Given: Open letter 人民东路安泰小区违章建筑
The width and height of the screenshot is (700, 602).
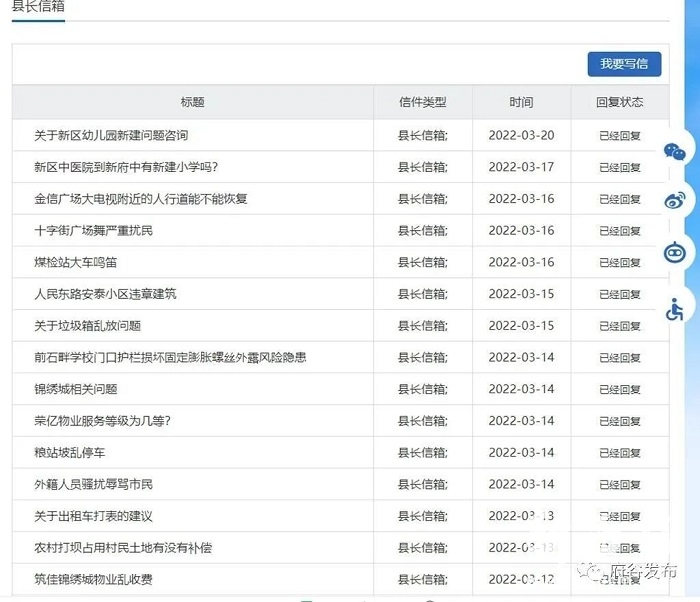Looking at the screenshot, I should [105, 294].
